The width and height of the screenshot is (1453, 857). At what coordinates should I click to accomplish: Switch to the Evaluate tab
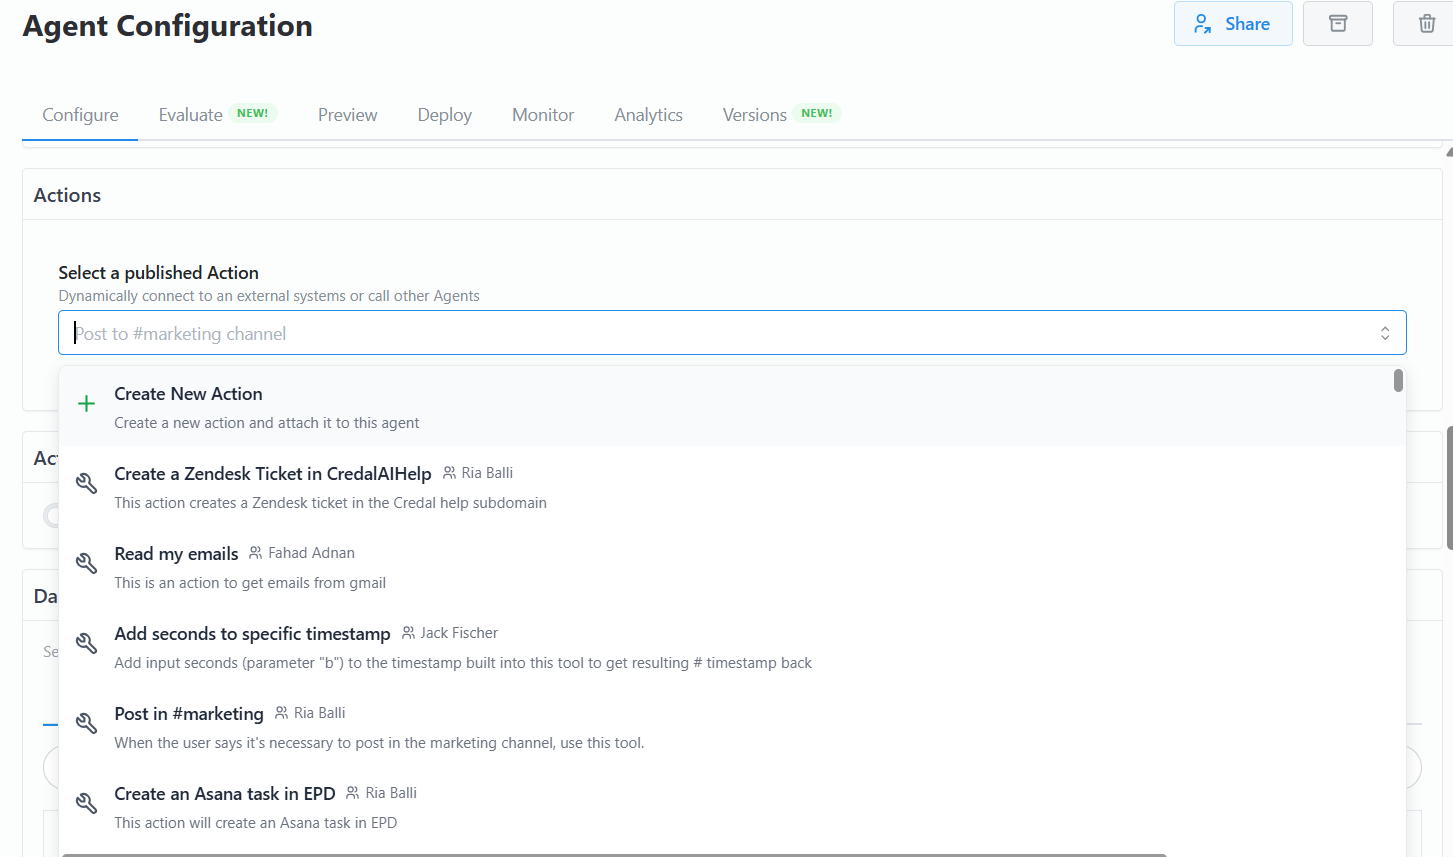[191, 115]
